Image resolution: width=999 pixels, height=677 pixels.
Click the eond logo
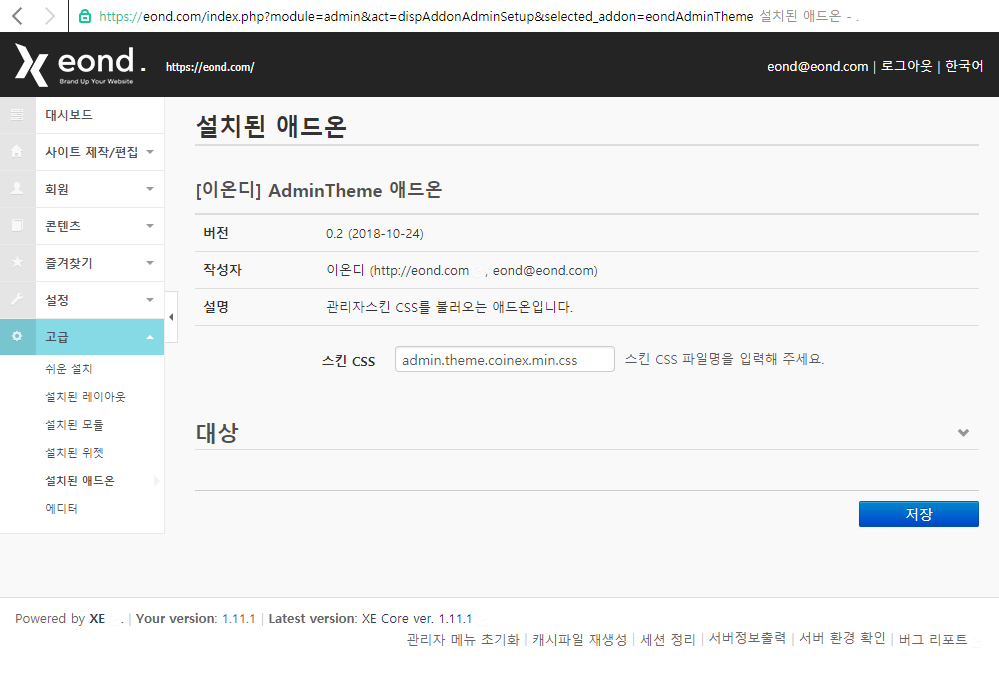pyautogui.click(x=80, y=65)
